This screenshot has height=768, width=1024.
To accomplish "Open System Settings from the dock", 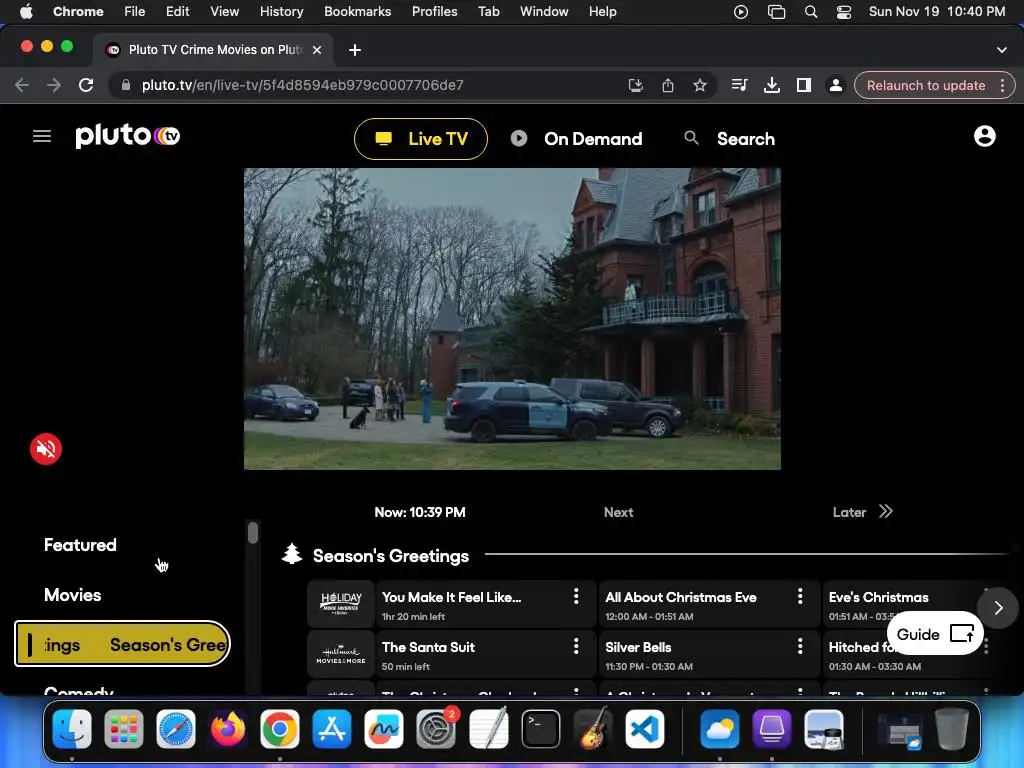I will (436, 728).
